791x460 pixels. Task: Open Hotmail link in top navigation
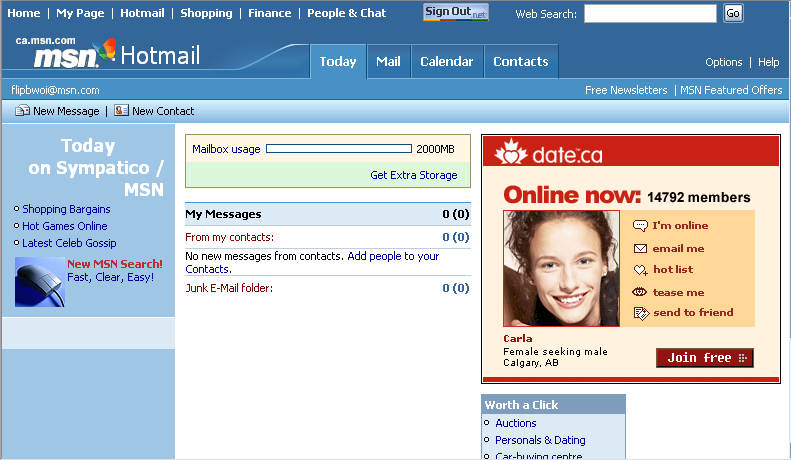click(142, 13)
